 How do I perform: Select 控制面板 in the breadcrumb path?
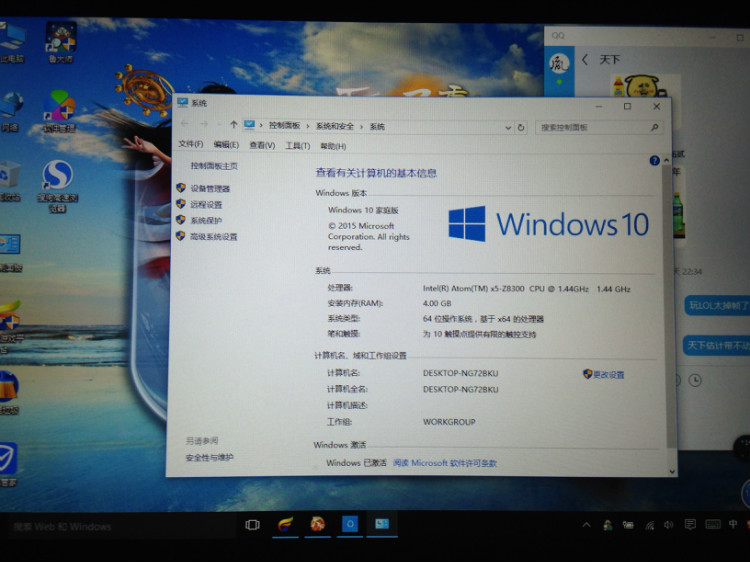[x=284, y=125]
